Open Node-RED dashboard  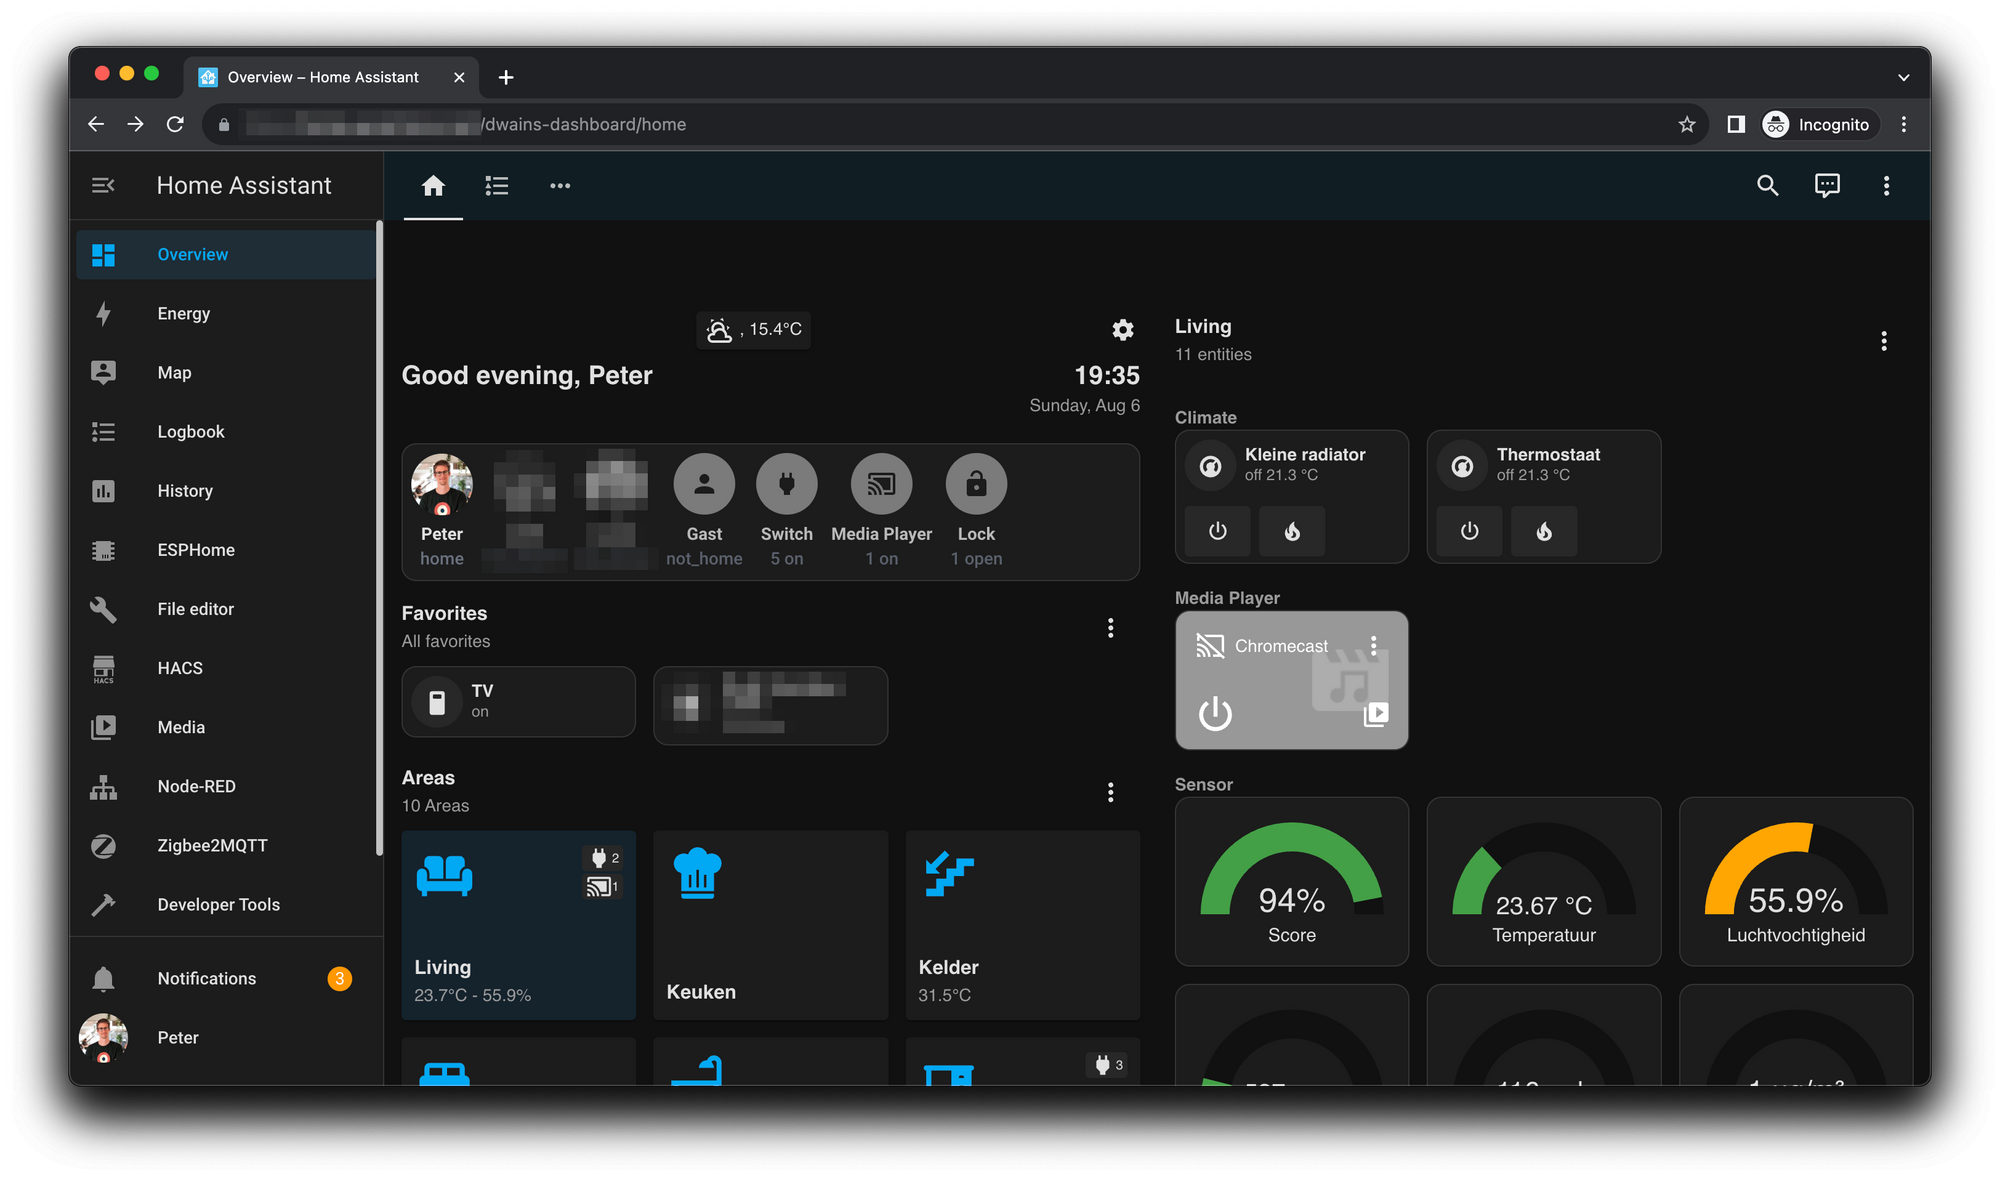[x=199, y=785]
